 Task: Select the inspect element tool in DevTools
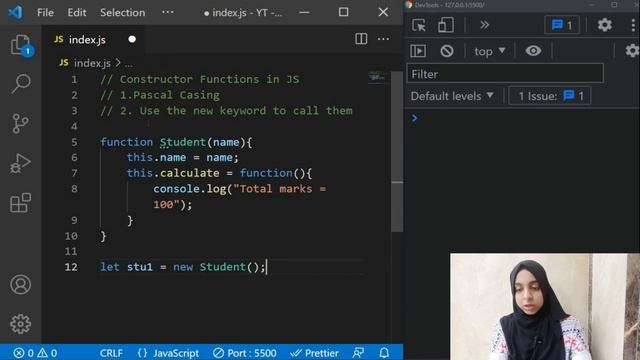coord(419,25)
